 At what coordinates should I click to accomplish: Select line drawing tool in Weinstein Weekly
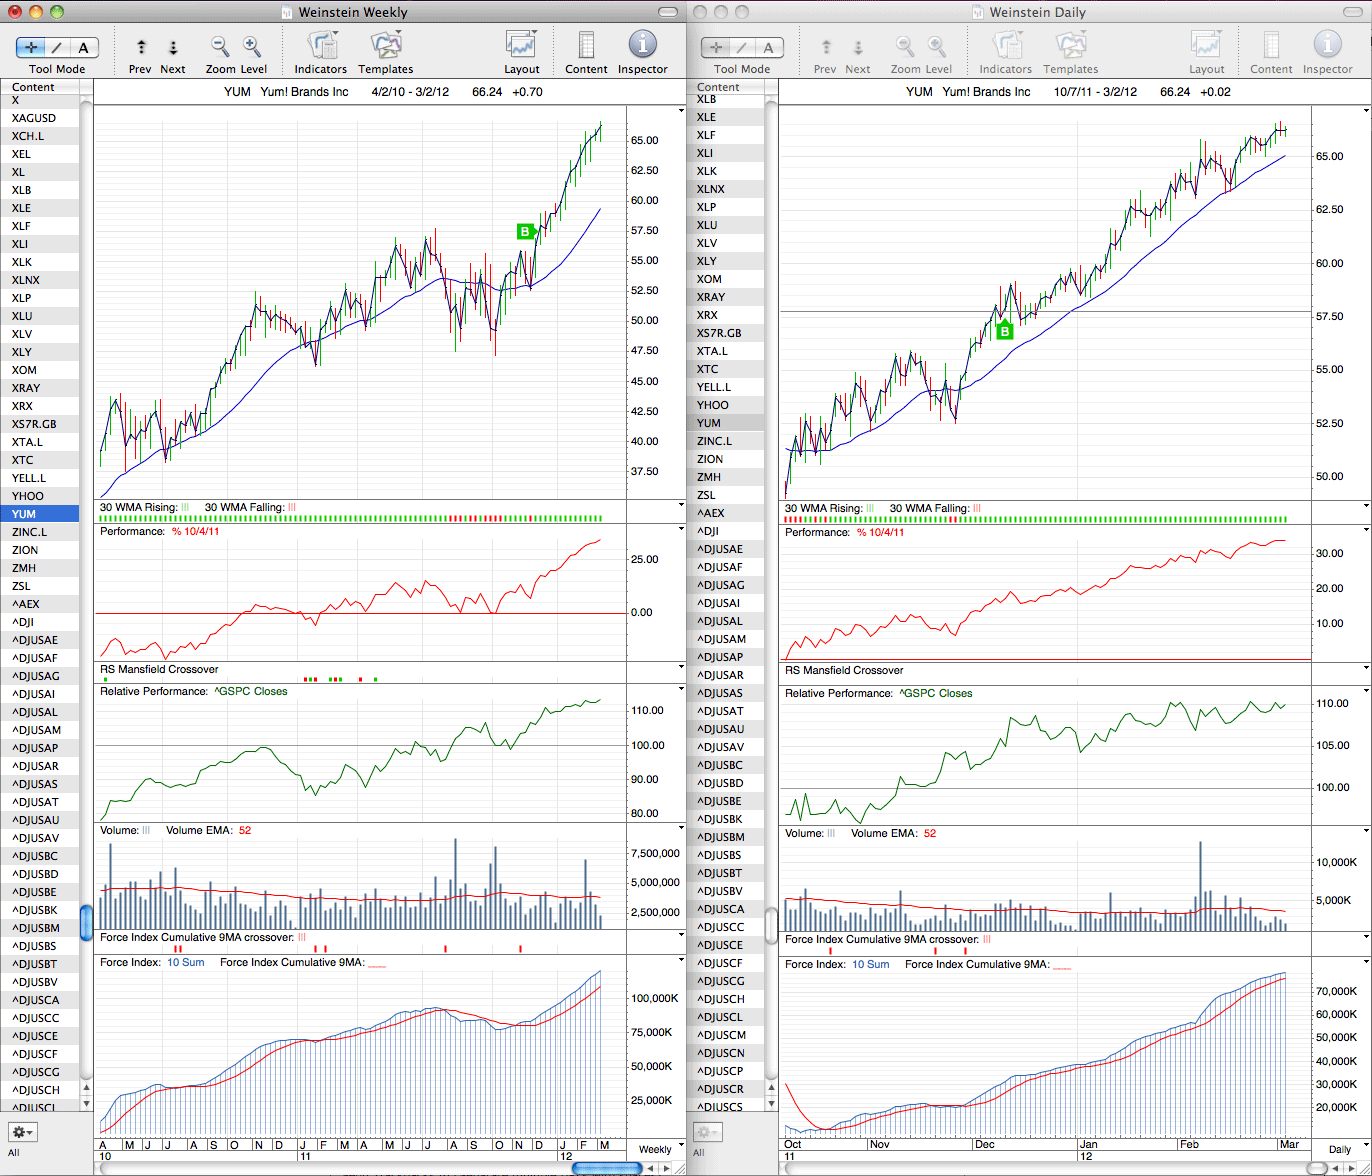[x=58, y=47]
